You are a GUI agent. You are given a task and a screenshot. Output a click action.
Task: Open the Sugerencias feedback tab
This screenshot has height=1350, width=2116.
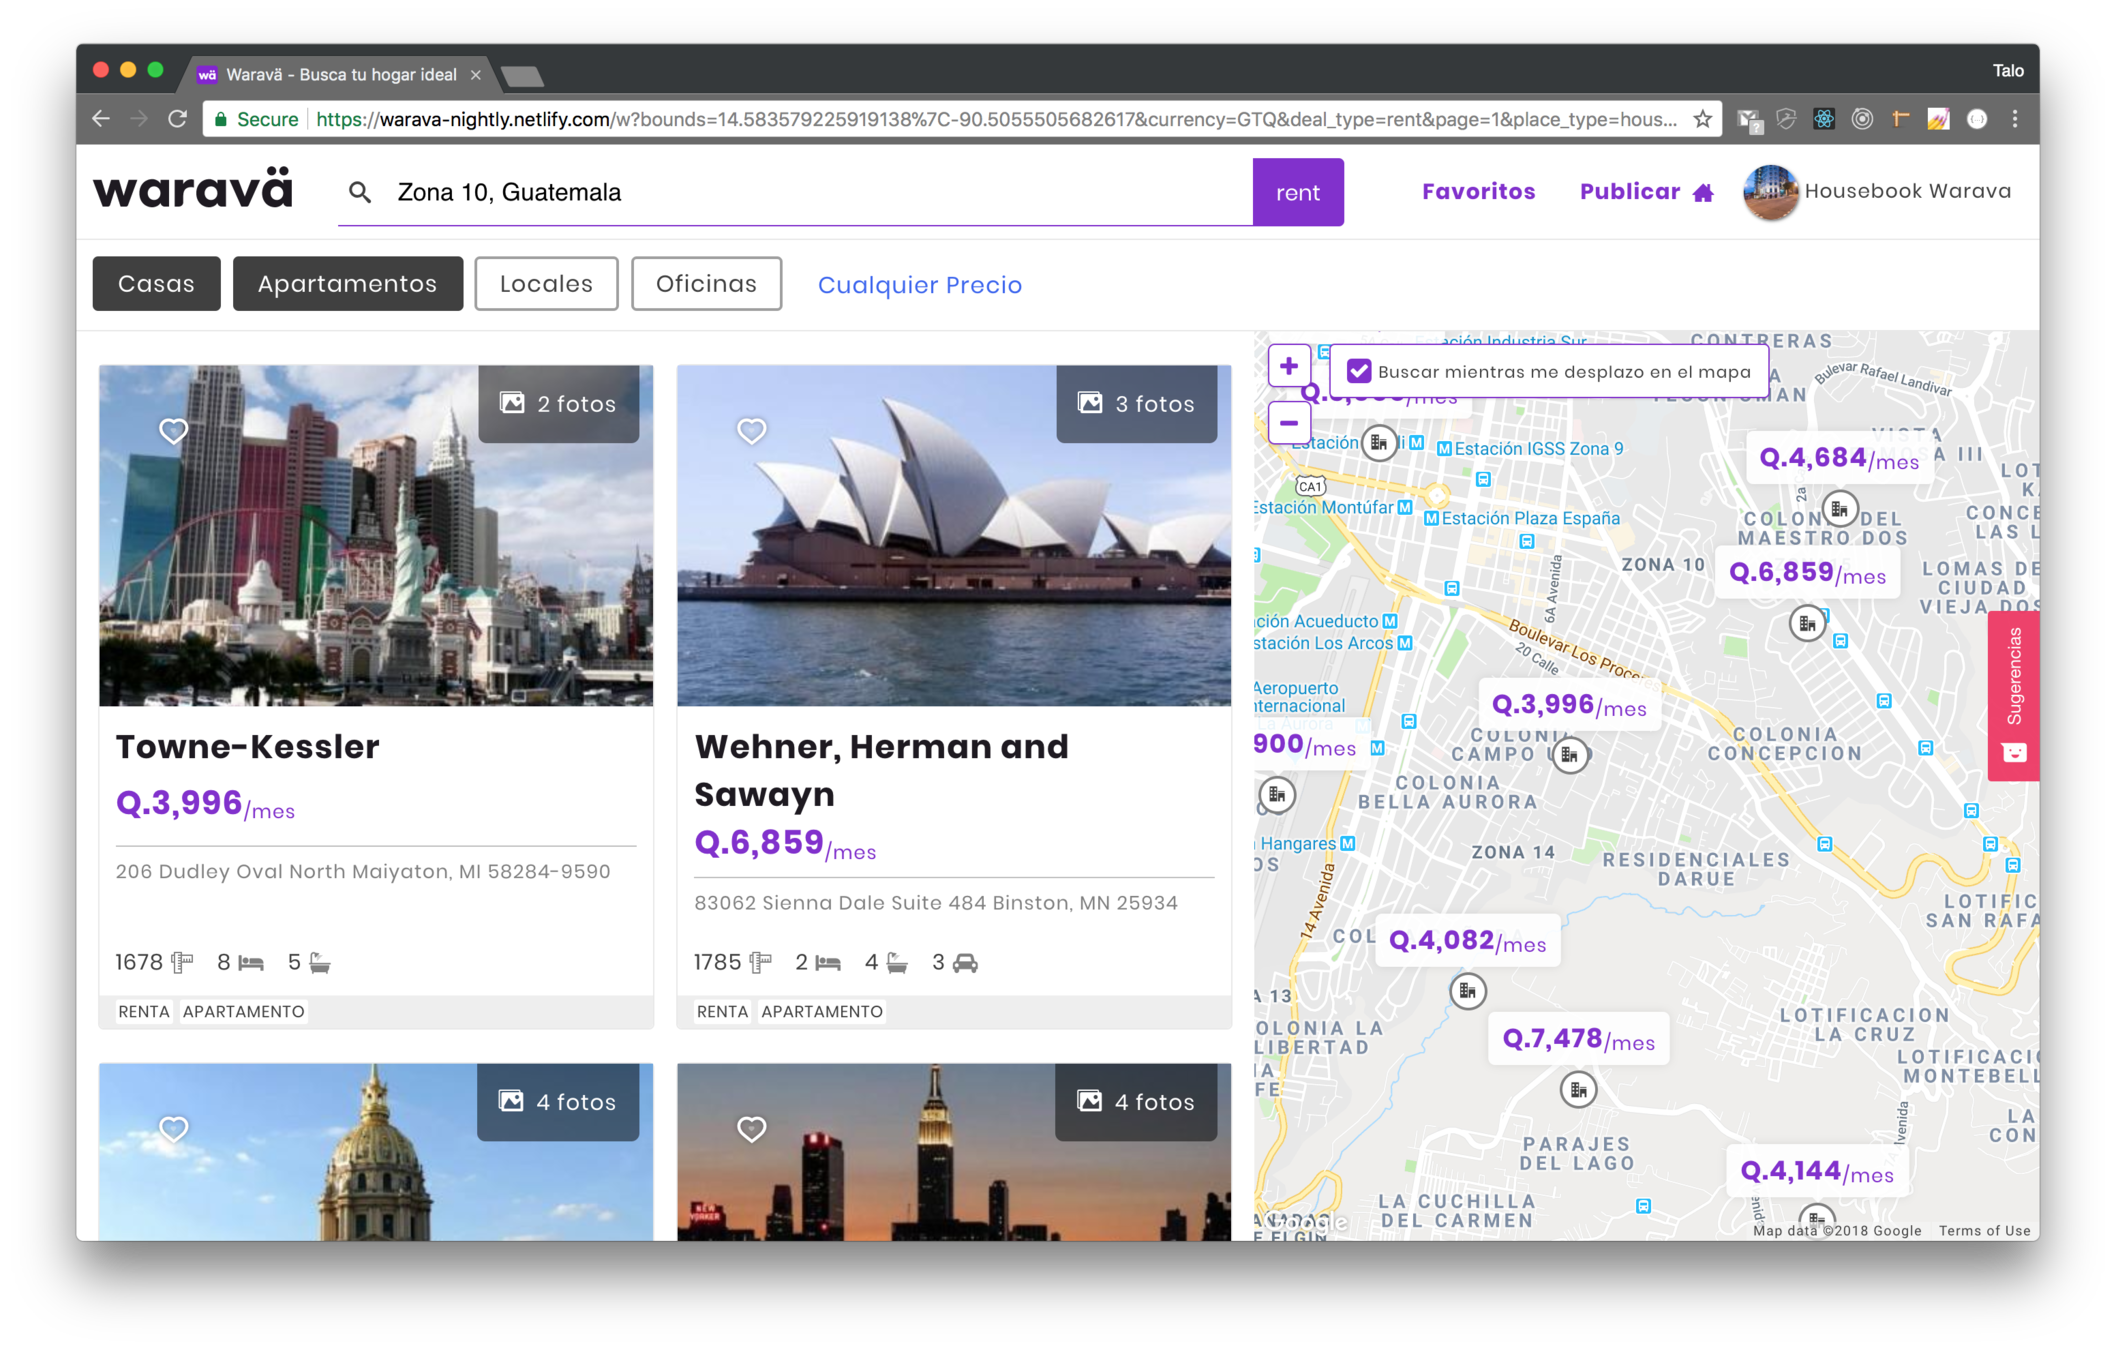(x=2013, y=695)
